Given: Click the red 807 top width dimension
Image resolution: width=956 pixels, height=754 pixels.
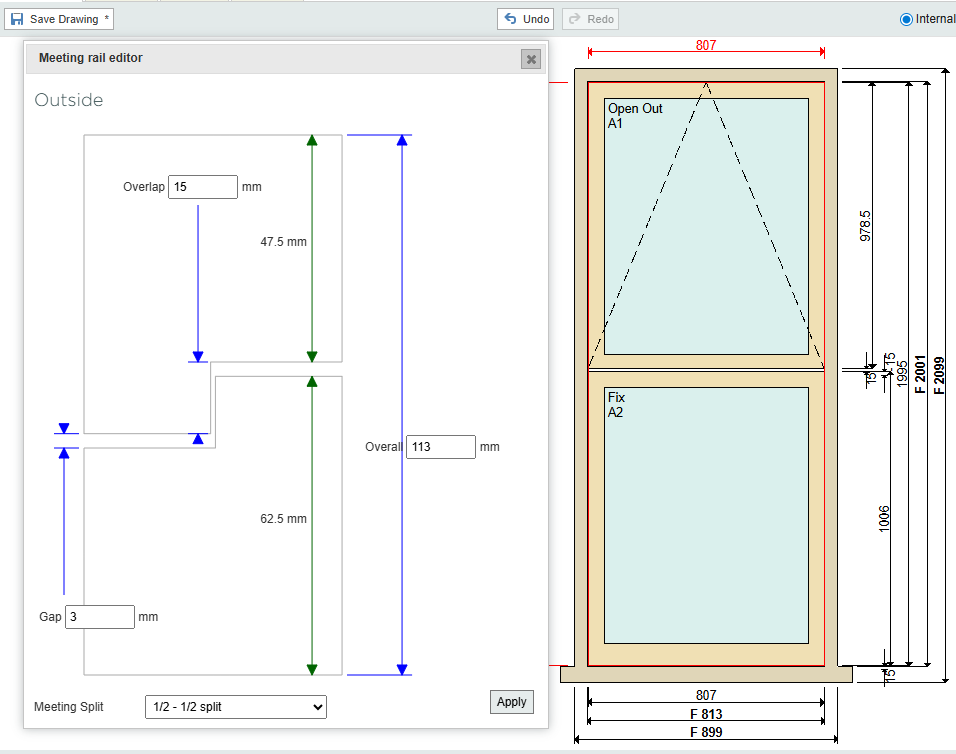Looking at the screenshot, I should pos(706,45).
